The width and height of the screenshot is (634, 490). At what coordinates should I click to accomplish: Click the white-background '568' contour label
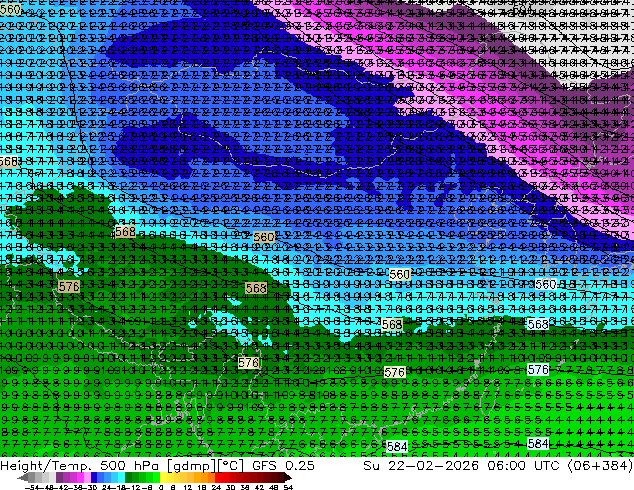click(x=538, y=324)
